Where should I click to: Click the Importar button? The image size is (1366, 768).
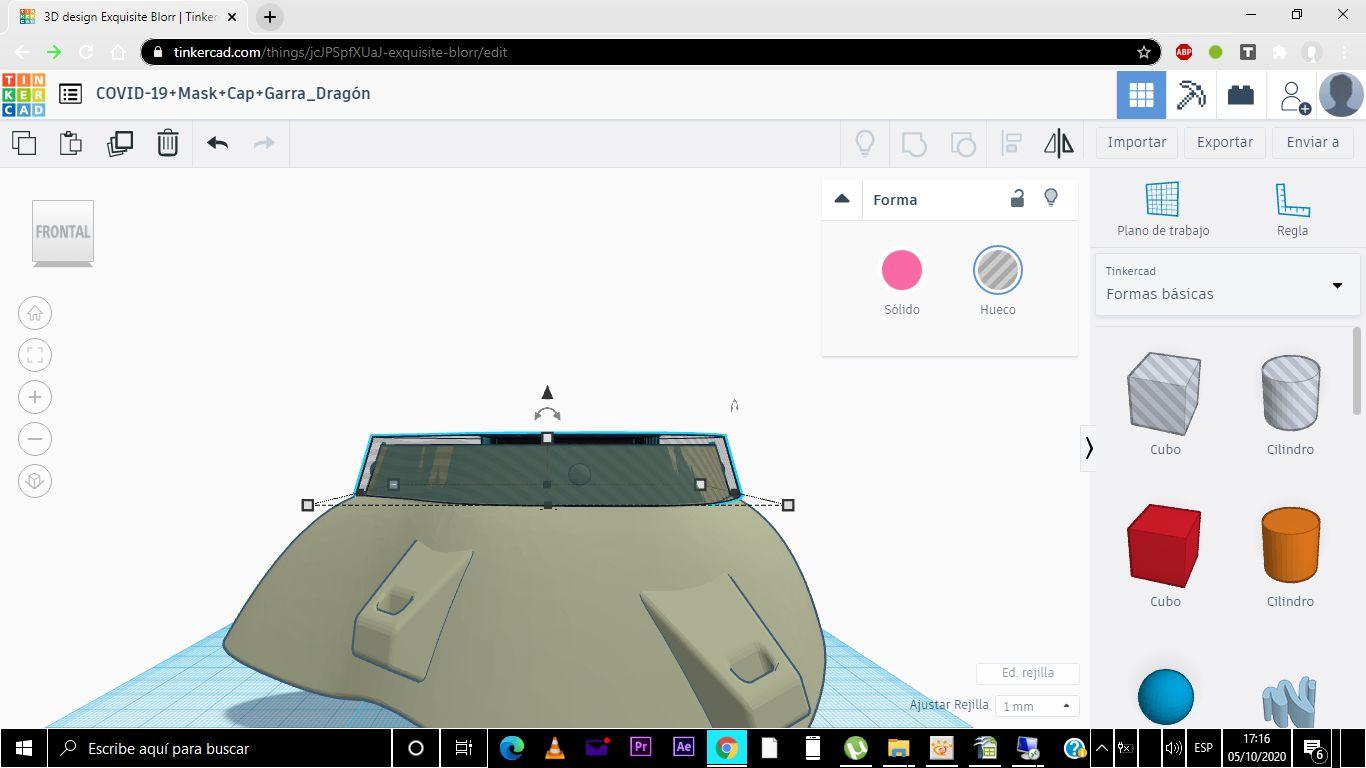pos(1136,142)
